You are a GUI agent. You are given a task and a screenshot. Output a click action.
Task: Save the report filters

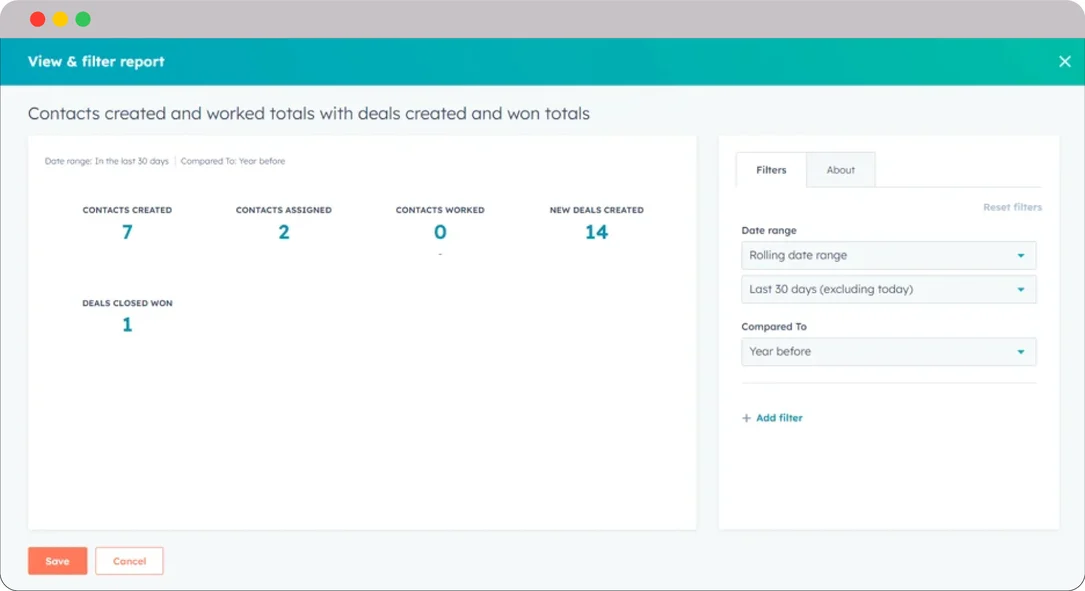(57, 561)
